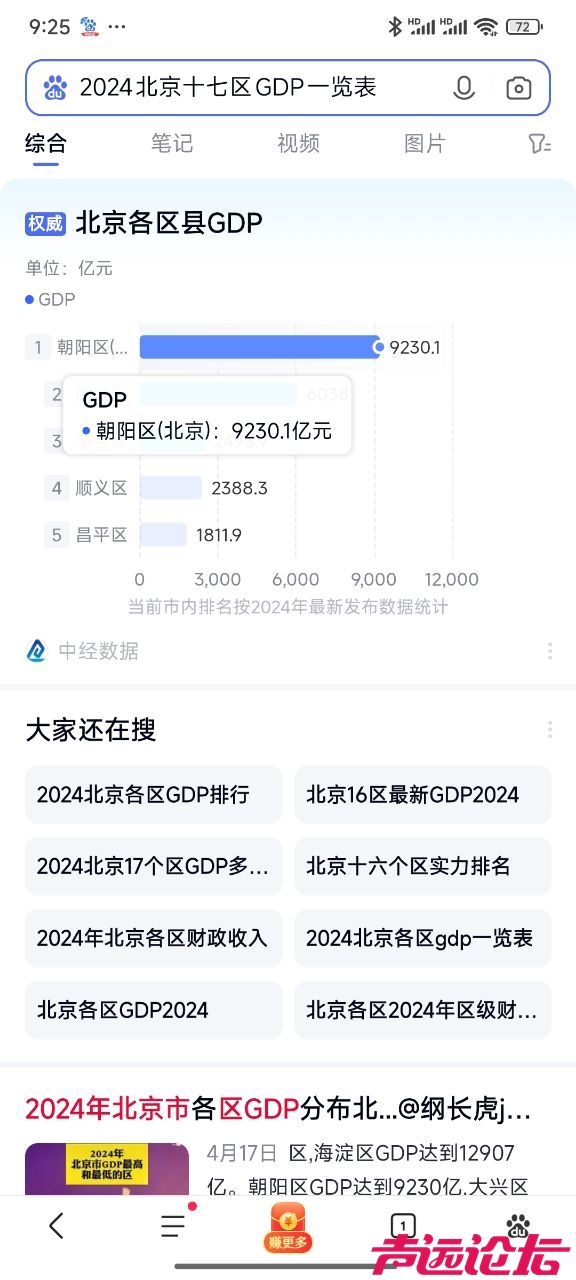
Task: Open the tab switcher showing 1
Action: click(x=402, y=1226)
